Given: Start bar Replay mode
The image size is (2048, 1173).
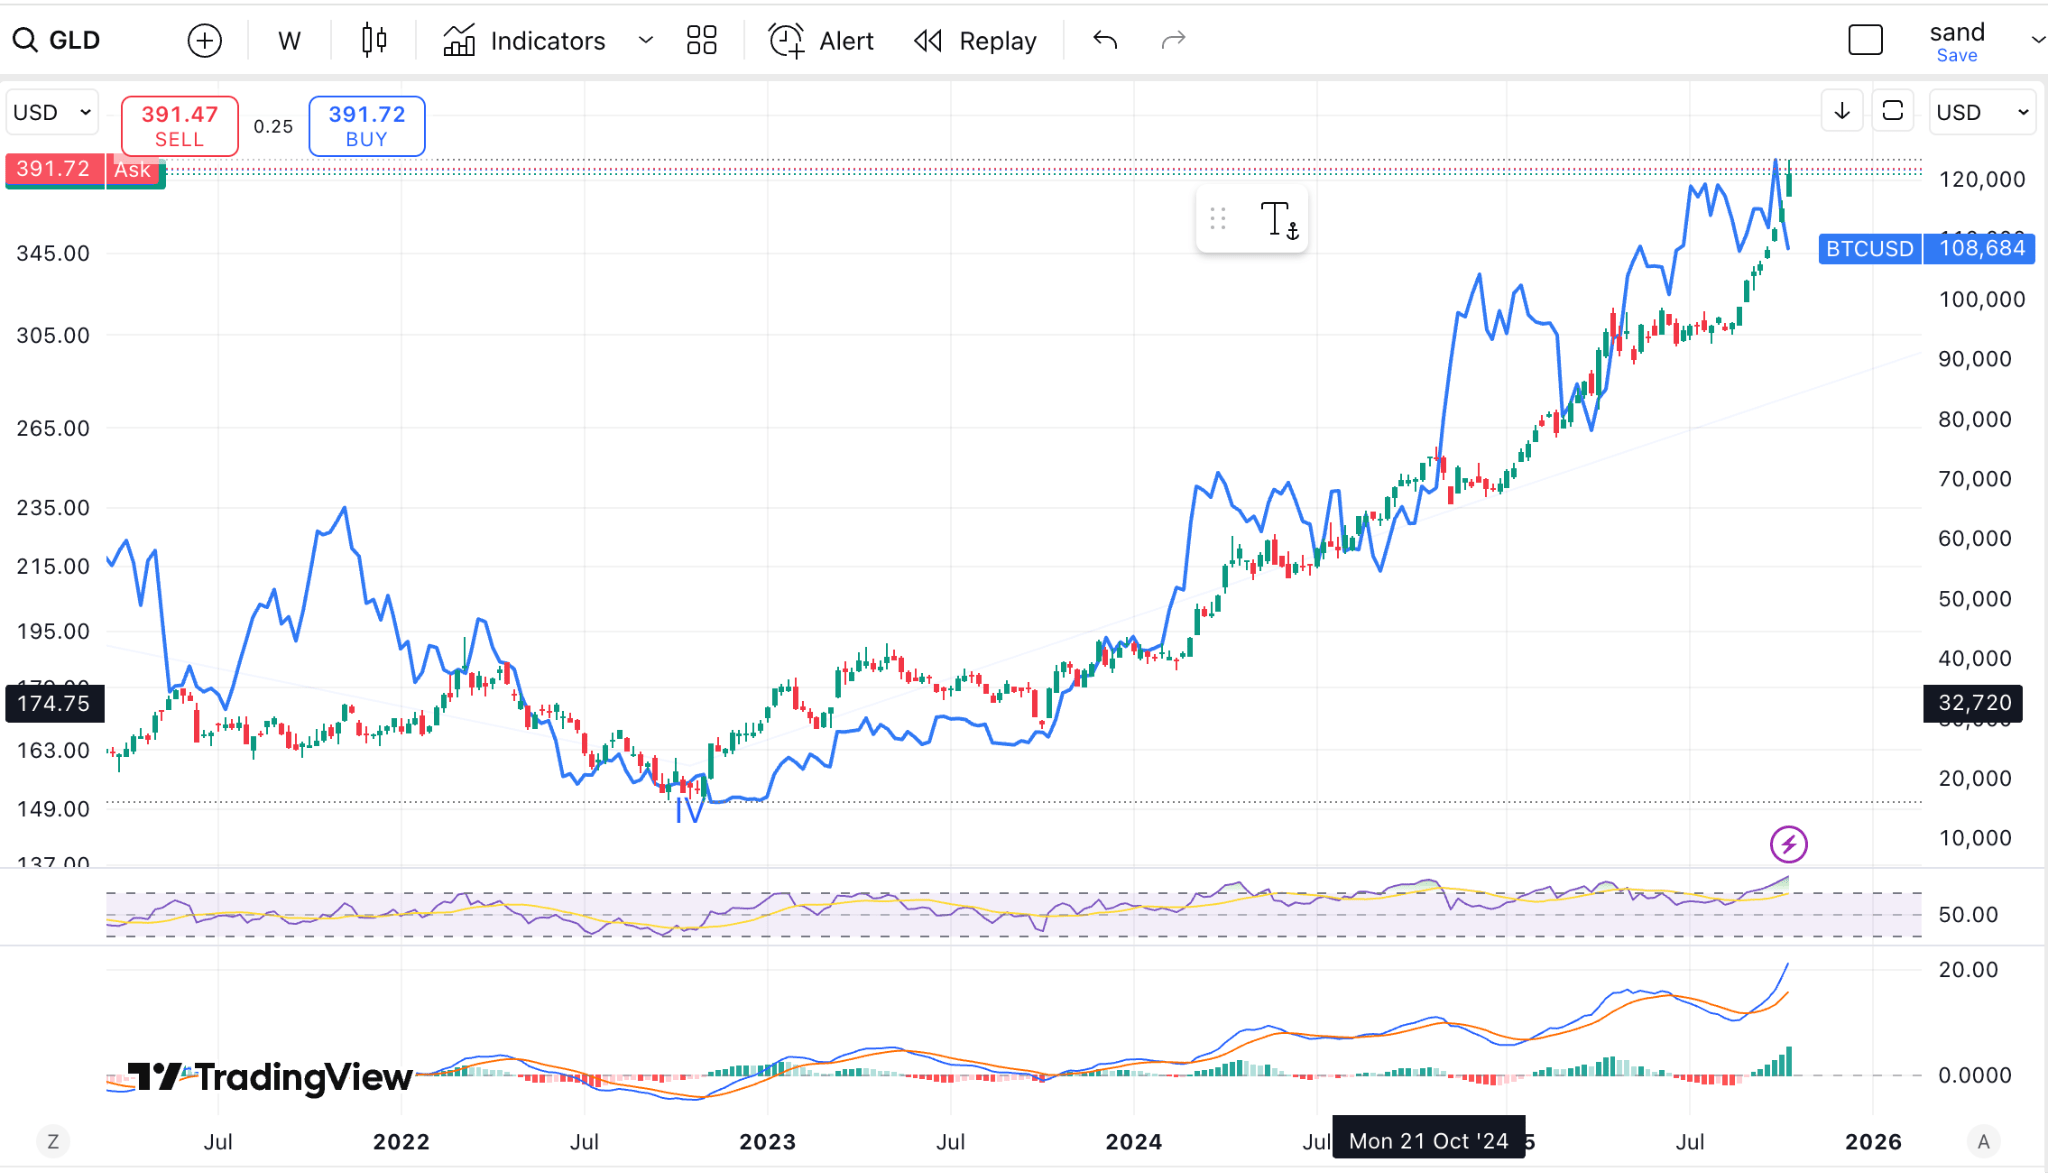Looking at the screenshot, I should click(x=975, y=40).
